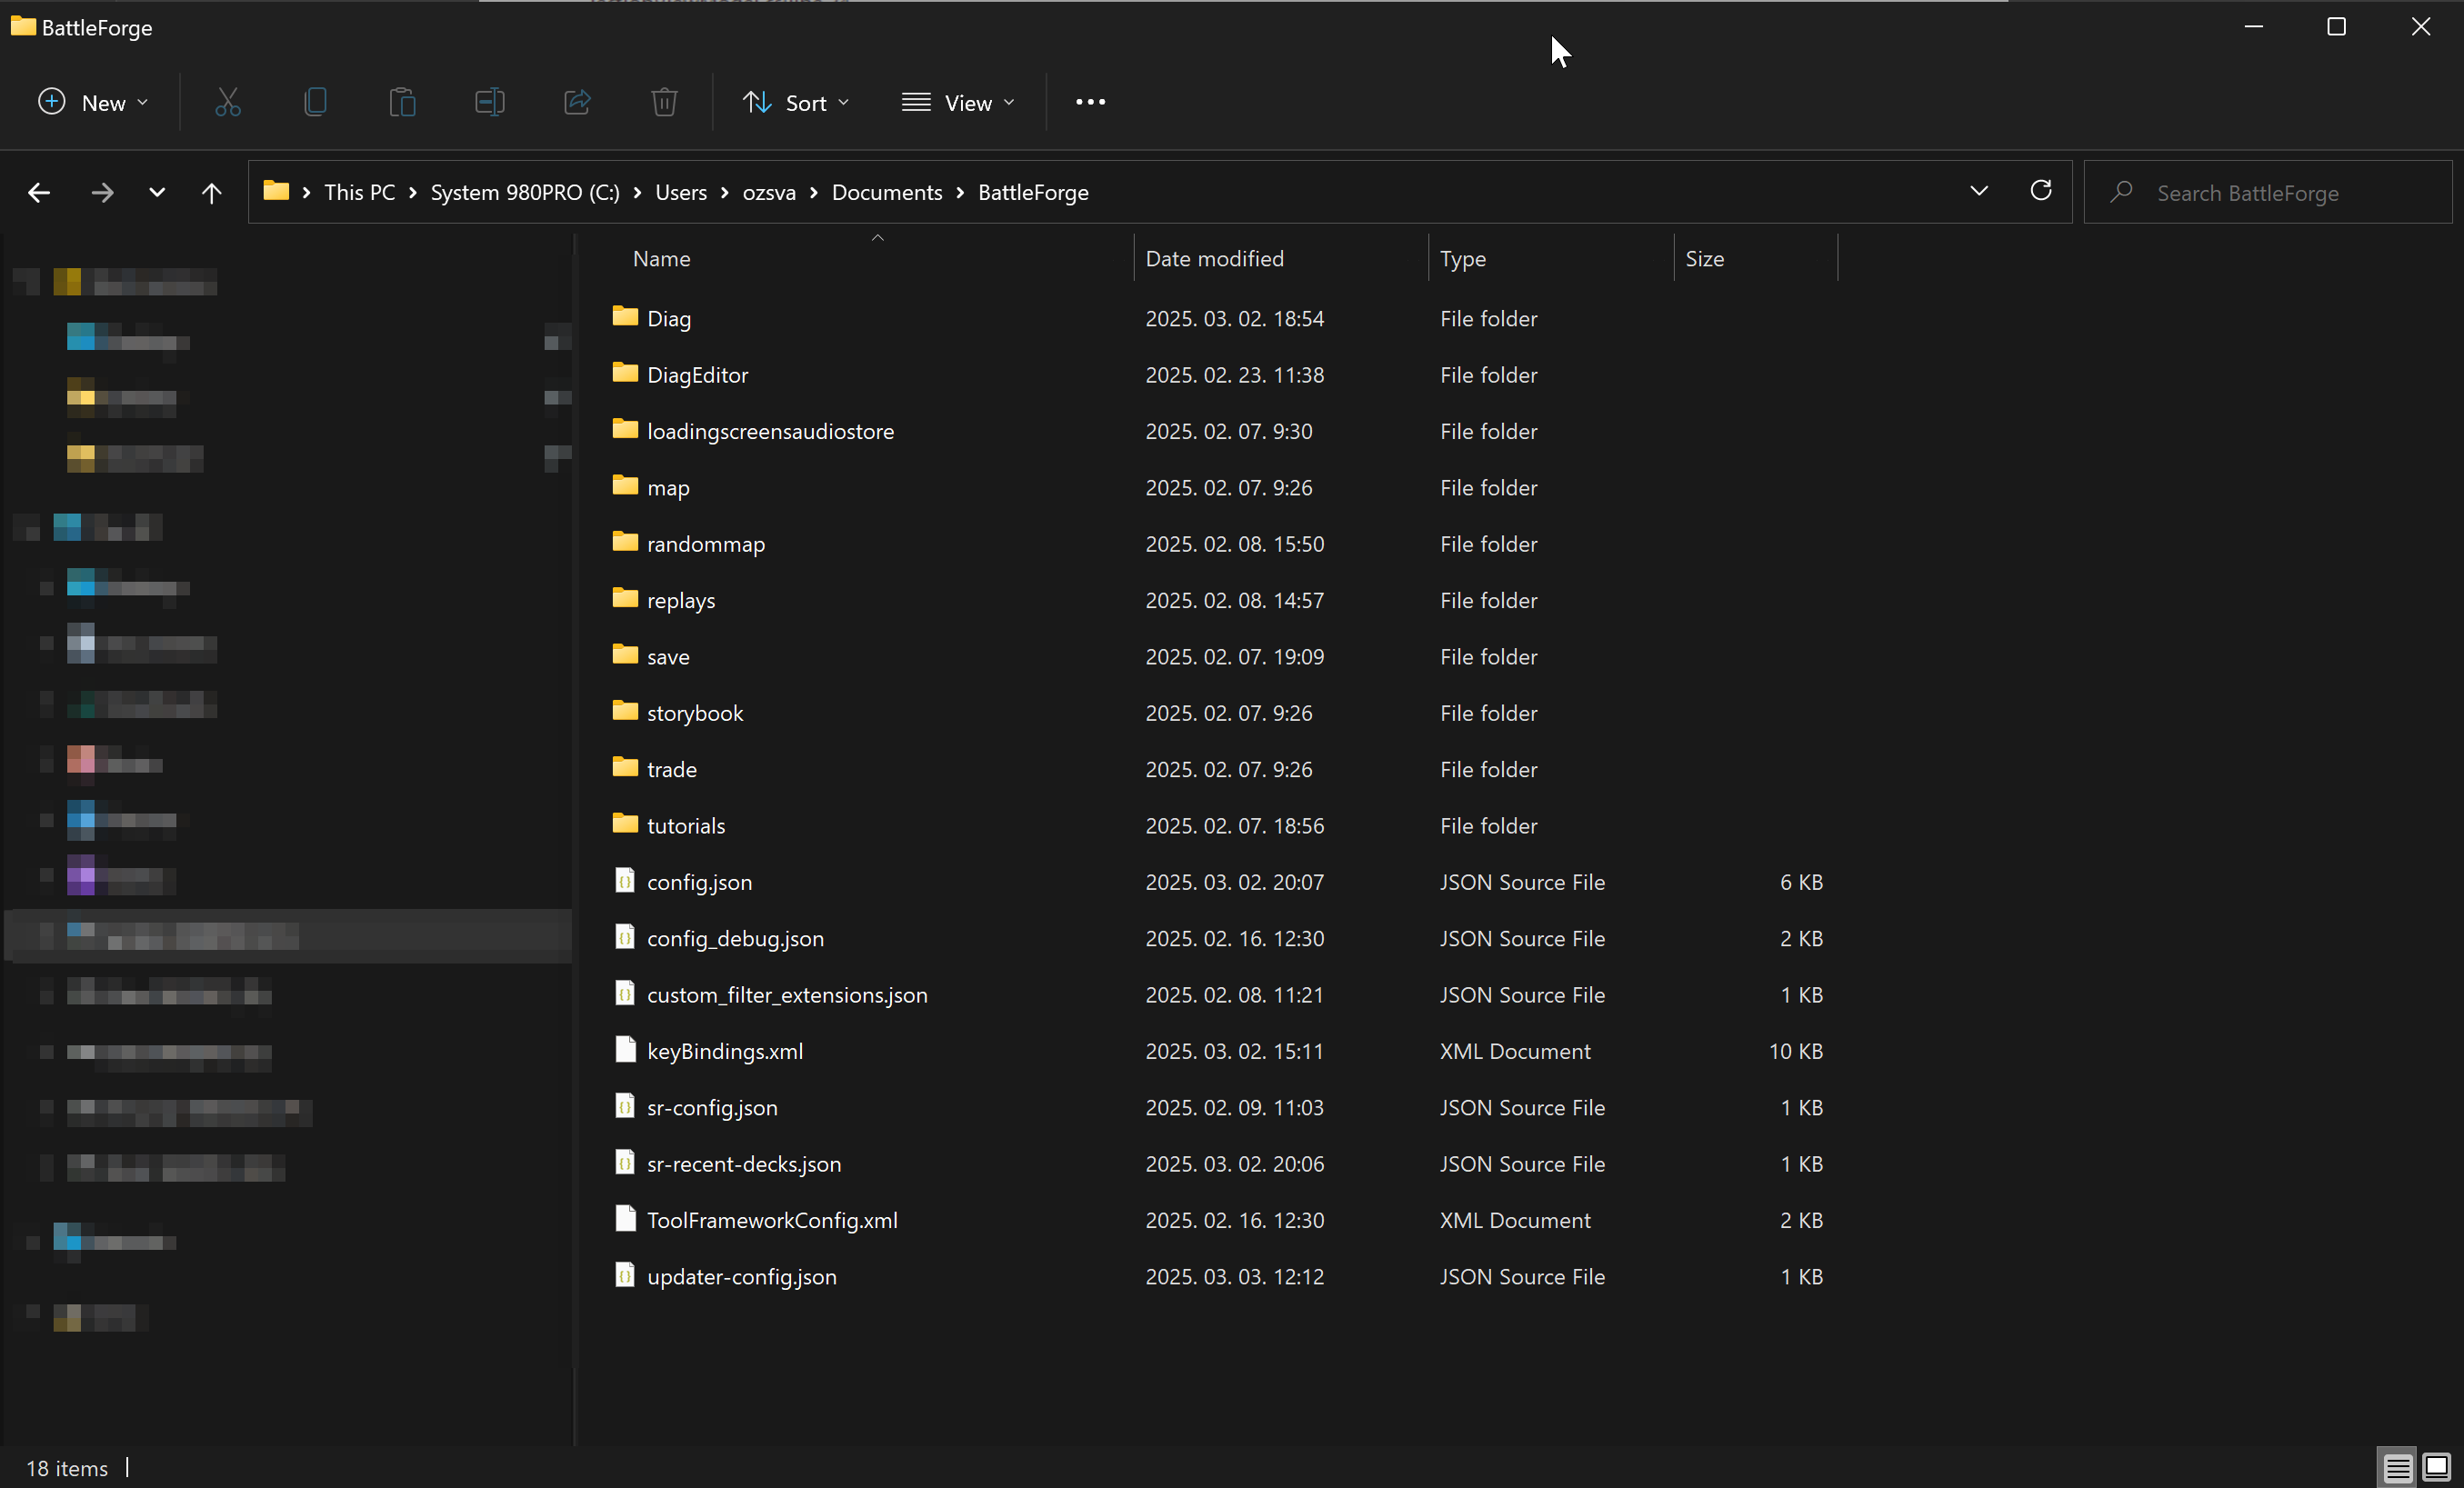Expand chevron after Users breadcrumb
This screenshot has height=1488, width=2464.
pyautogui.click(x=725, y=192)
